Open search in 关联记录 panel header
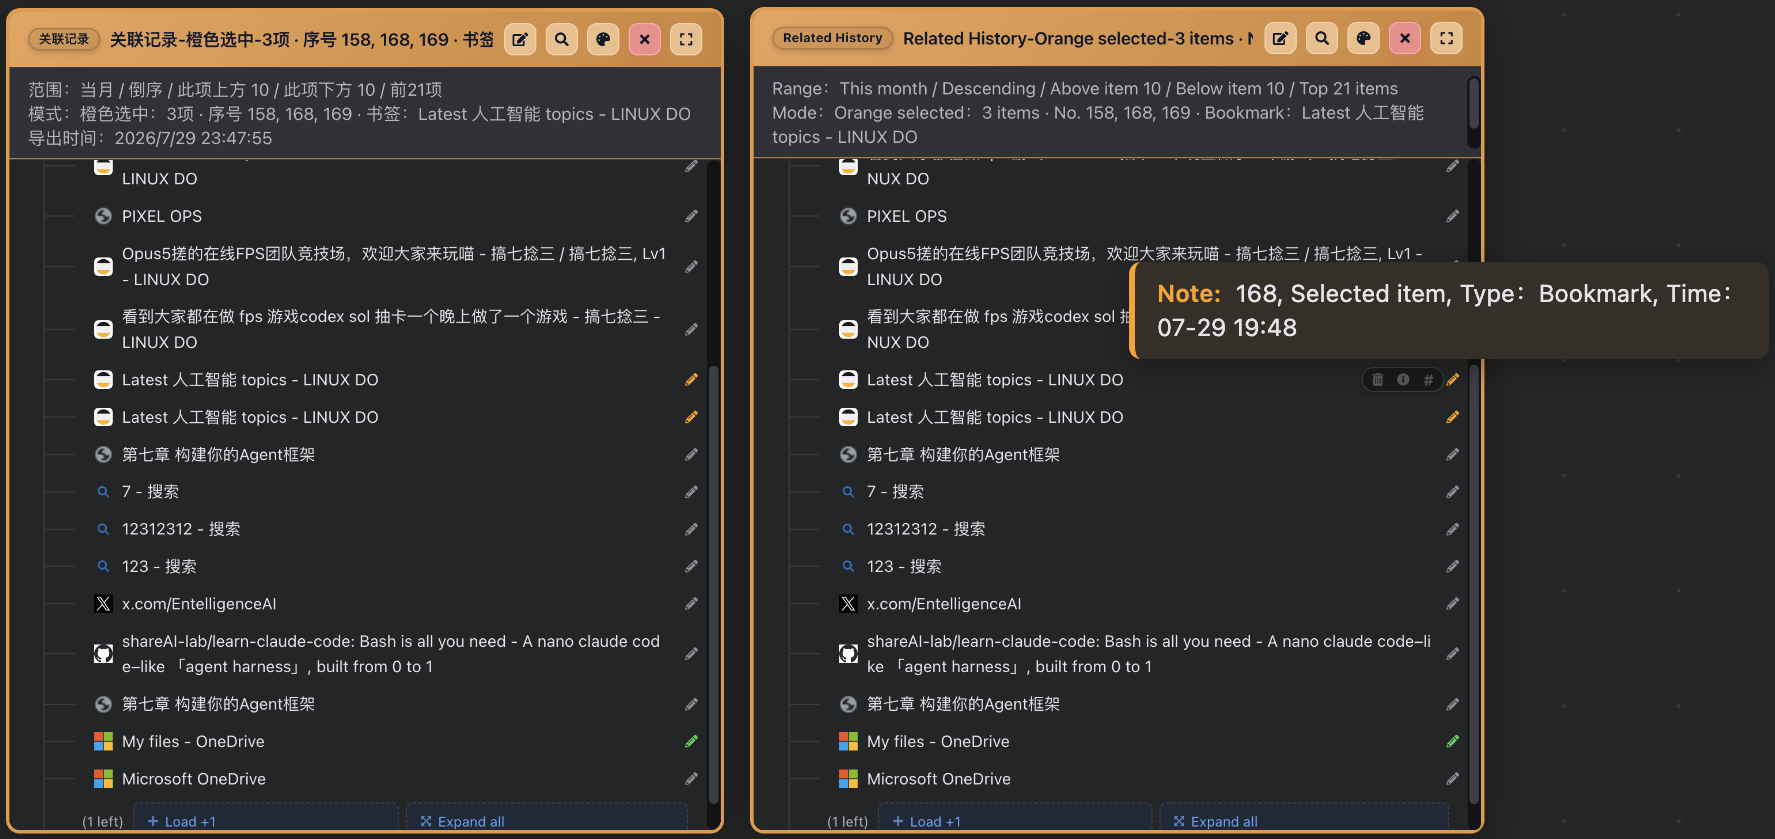The width and height of the screenshot is (1775, 839). pos(562,39)
